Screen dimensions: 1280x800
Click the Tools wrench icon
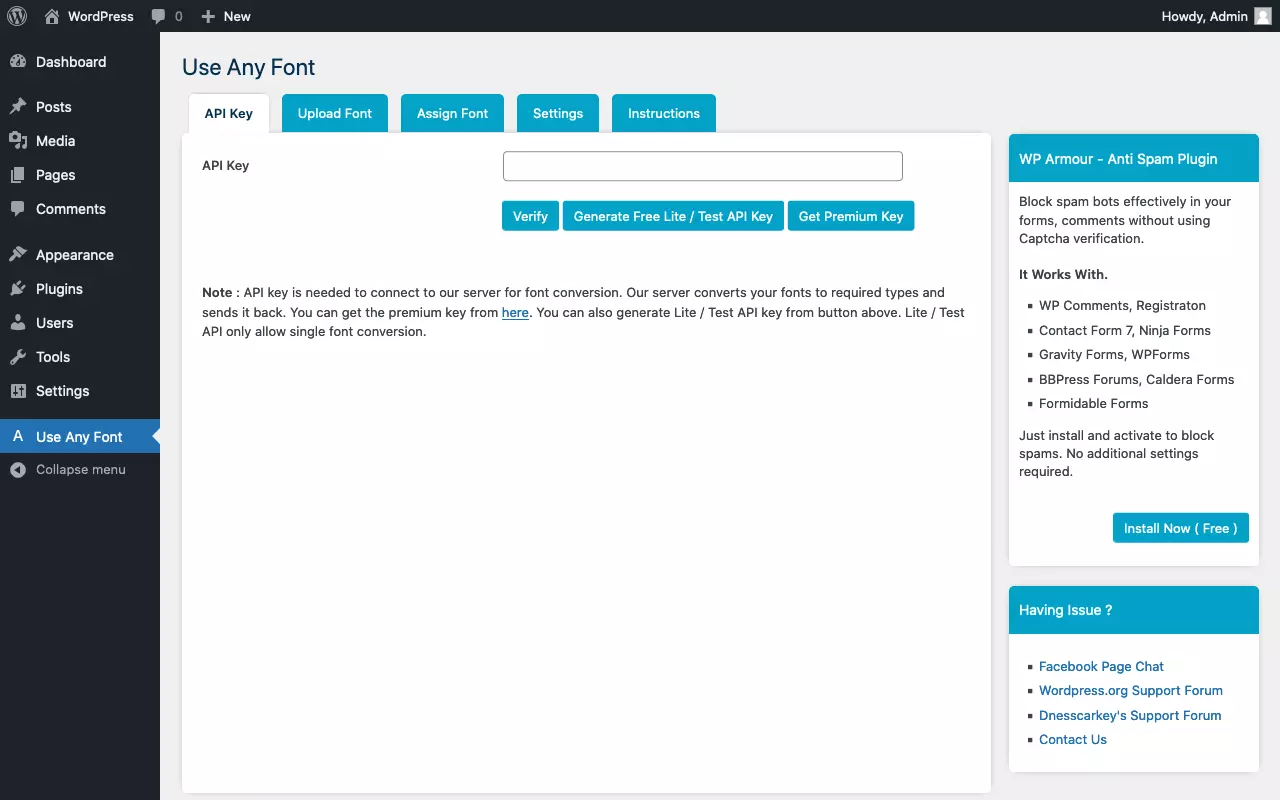[18, 357]
